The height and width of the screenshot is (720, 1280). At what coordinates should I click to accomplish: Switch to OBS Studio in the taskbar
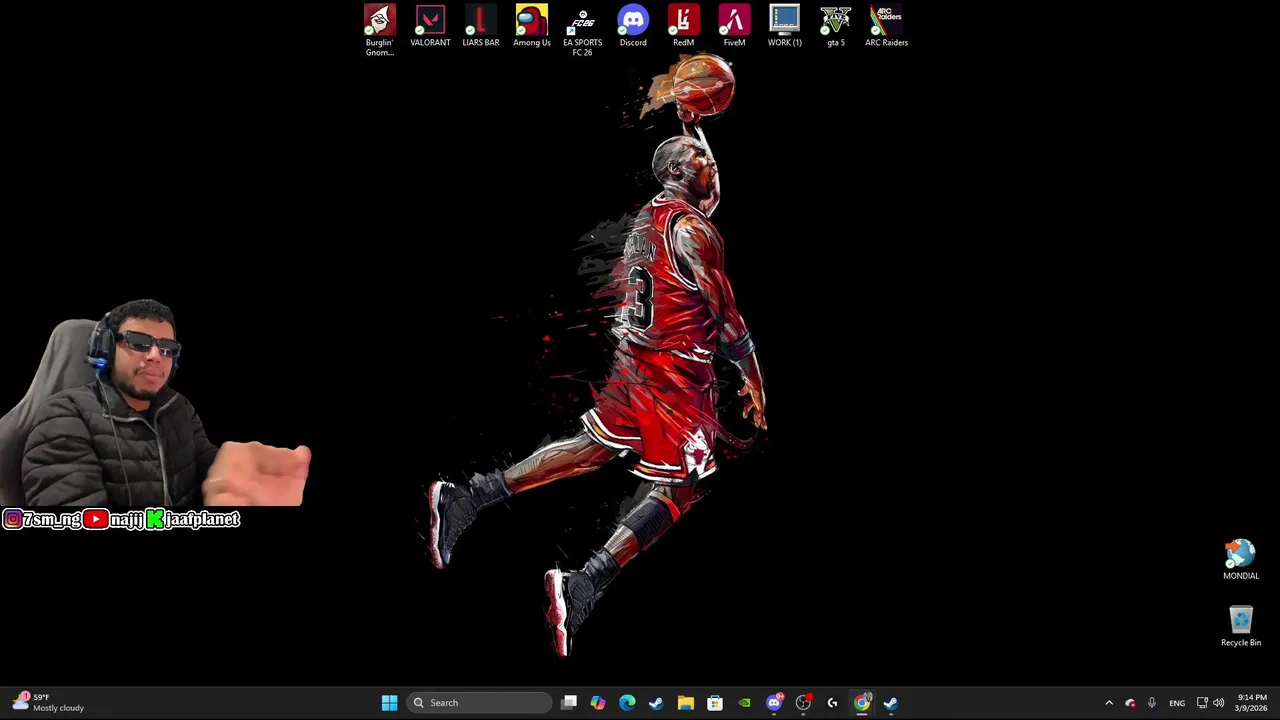point(803,703)
